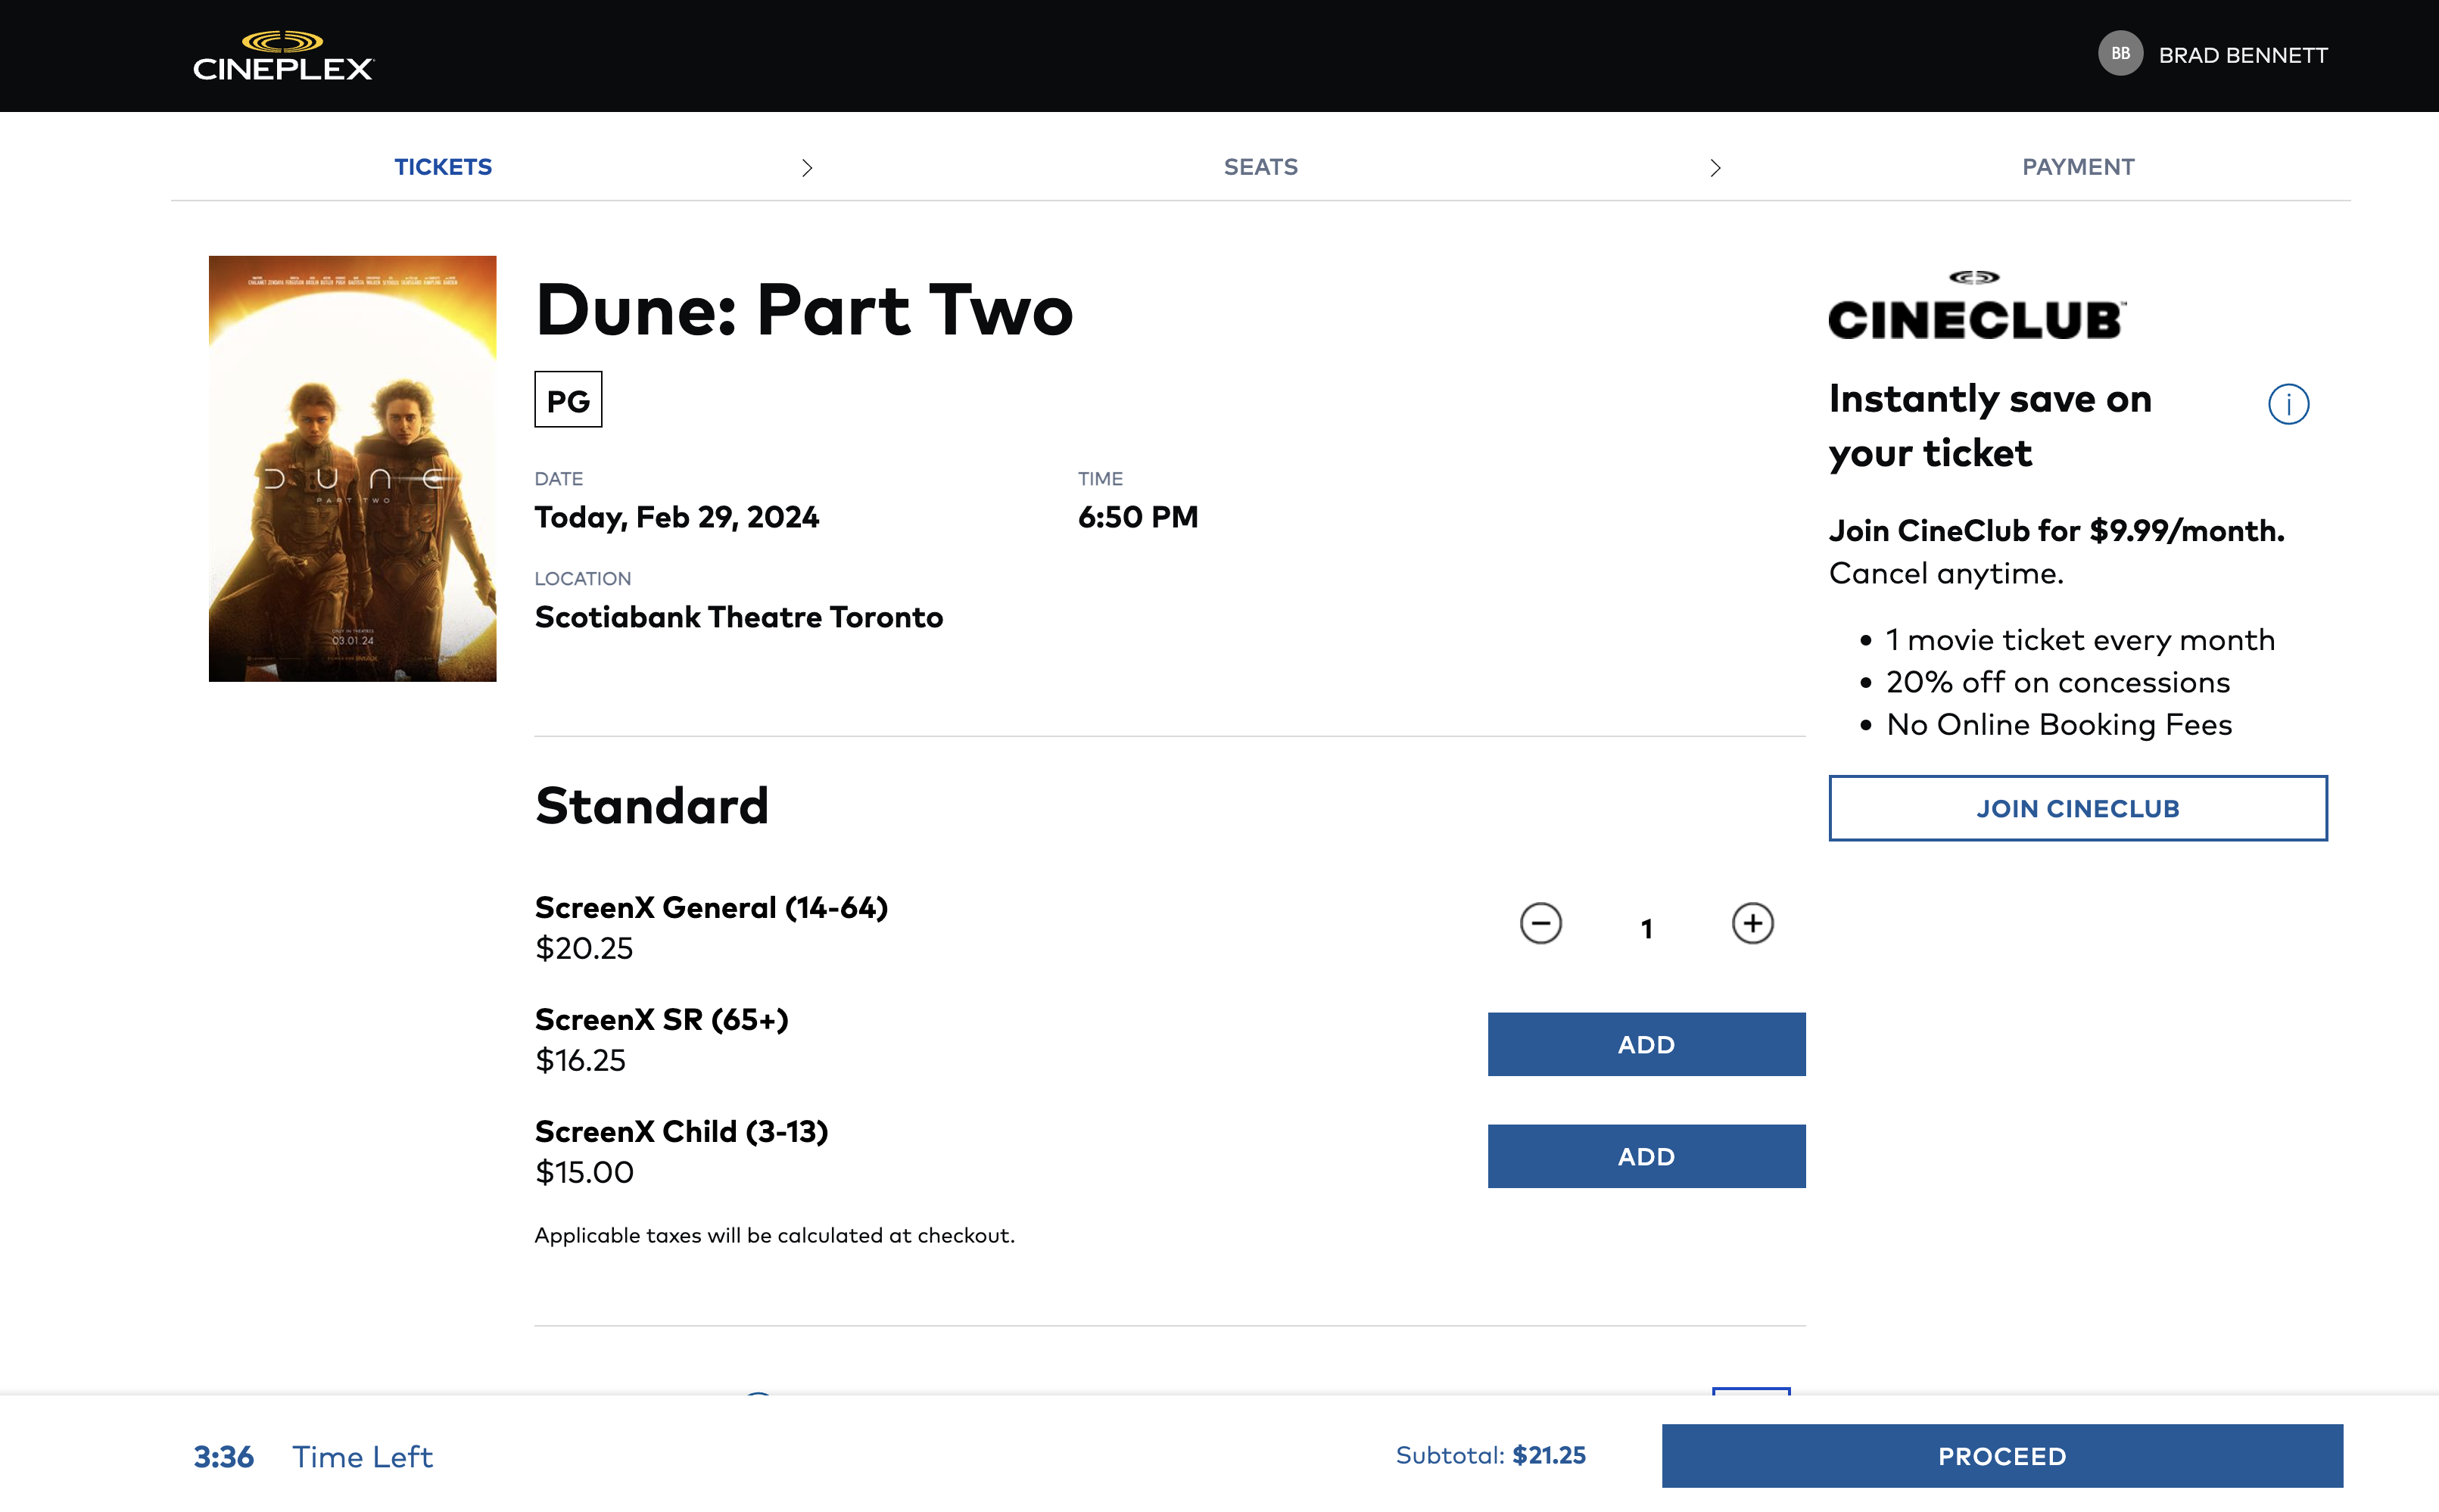
Task: Click the date Today, Feb 29, 2024
Action: 677,517
